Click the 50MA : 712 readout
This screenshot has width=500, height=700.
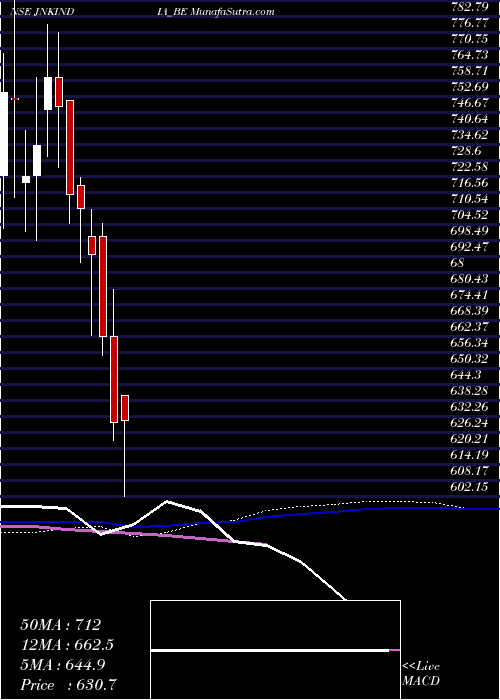[61, 625]
